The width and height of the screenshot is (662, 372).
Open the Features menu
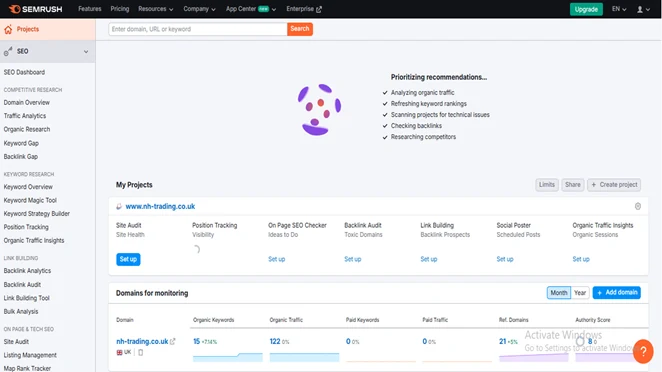90,9
